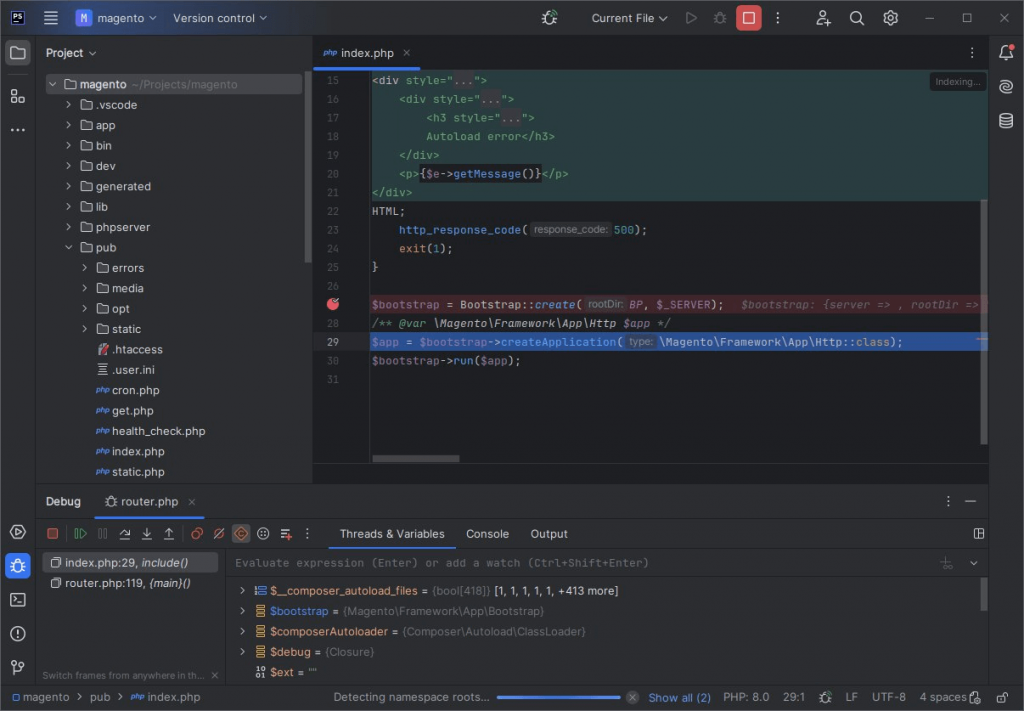Cancel Detecting namespace roots task
The width and height of the screenshot is (1024, 711).
click(632, 697)
